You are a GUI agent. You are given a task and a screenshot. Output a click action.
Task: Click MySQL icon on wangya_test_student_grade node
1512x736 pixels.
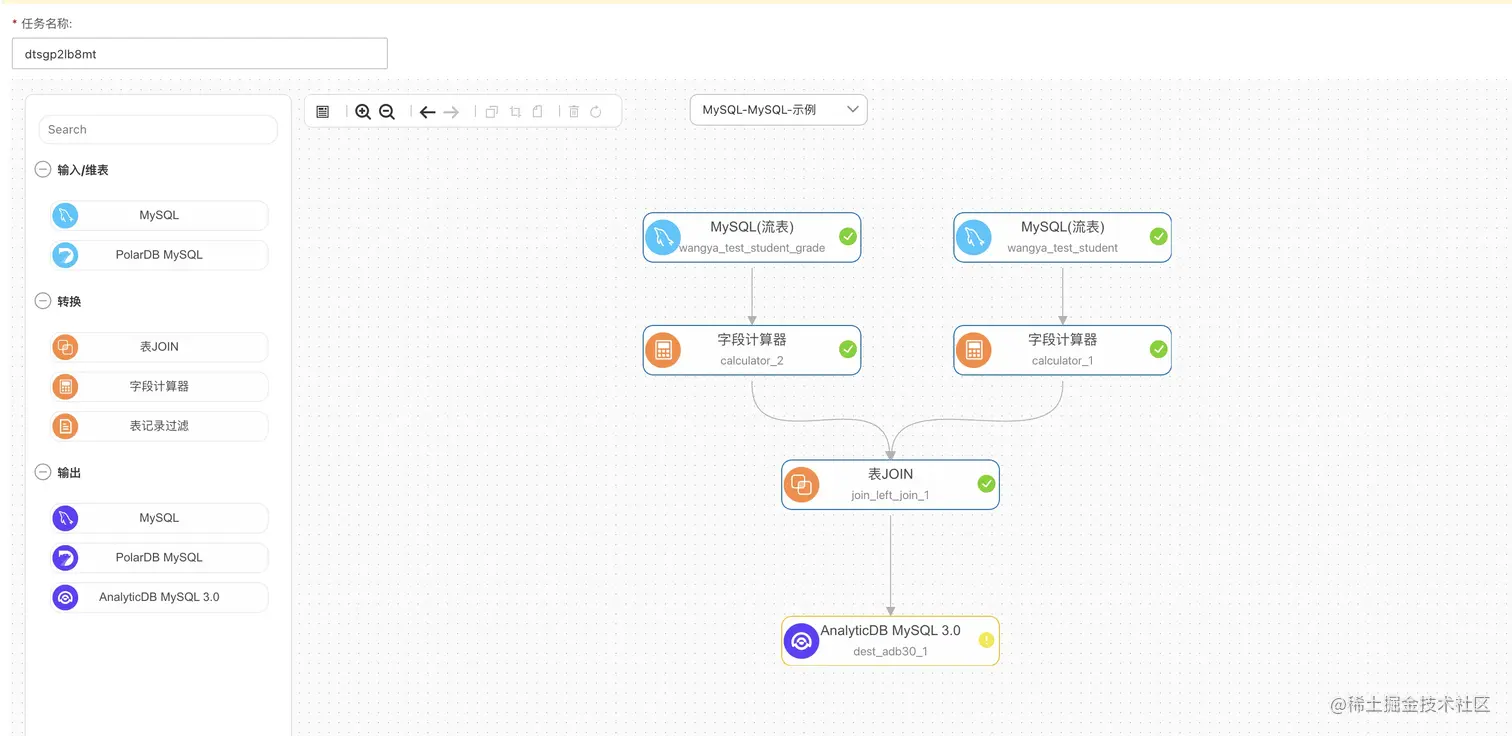click(x=663, y=238)
